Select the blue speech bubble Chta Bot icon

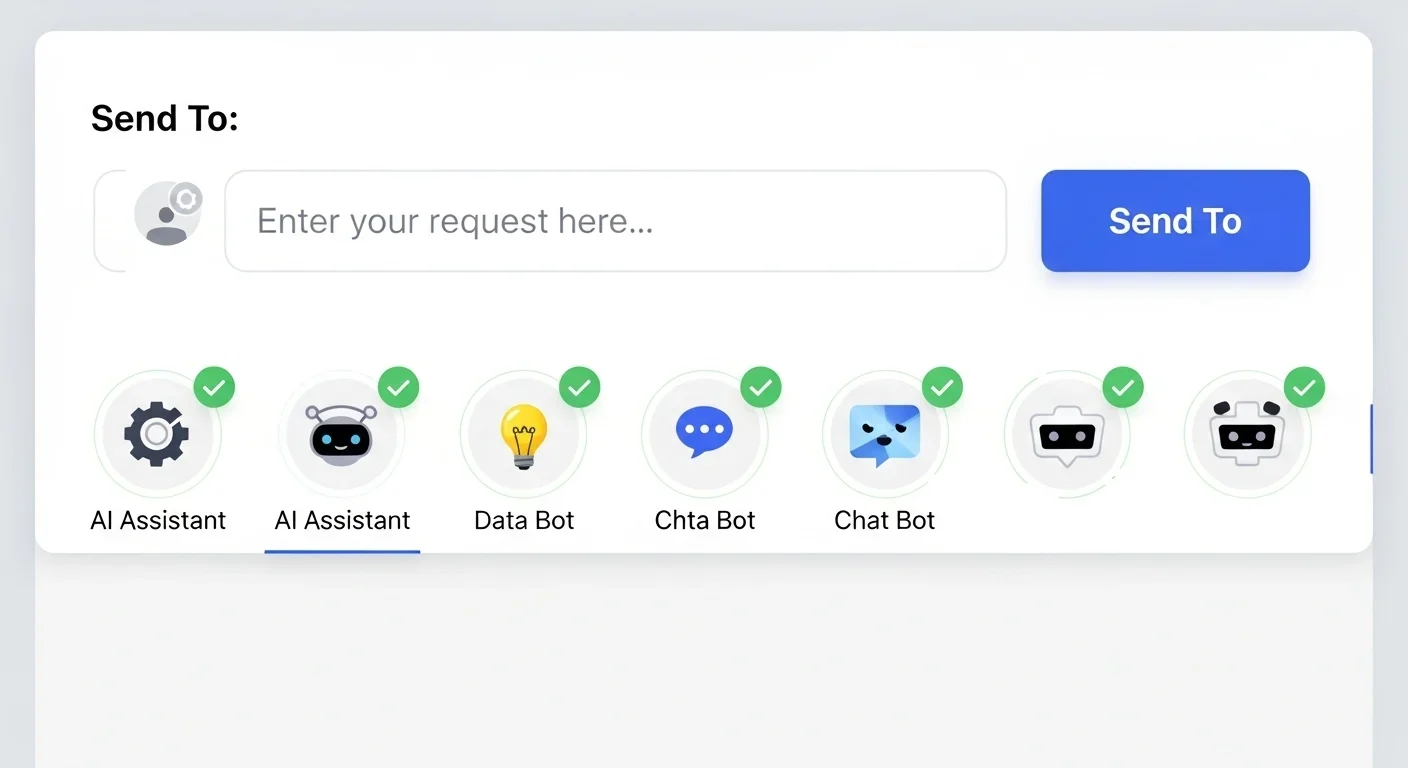point(704,434)
